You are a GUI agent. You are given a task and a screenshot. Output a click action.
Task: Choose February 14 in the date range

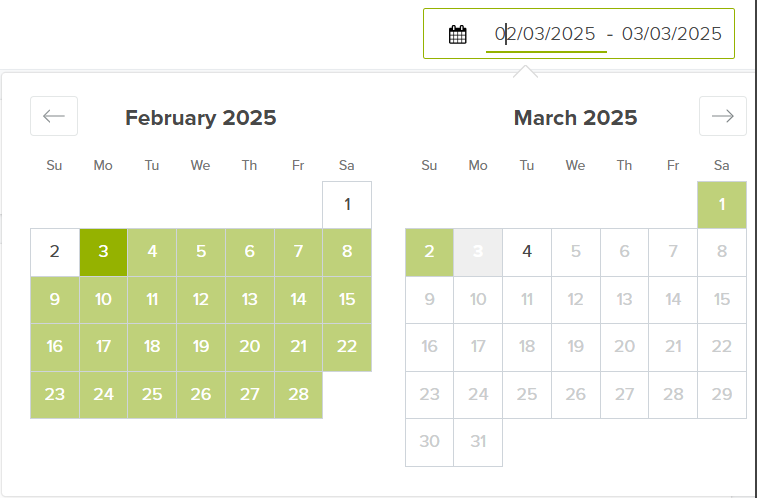pyautogui.click(x=298, y=299)
